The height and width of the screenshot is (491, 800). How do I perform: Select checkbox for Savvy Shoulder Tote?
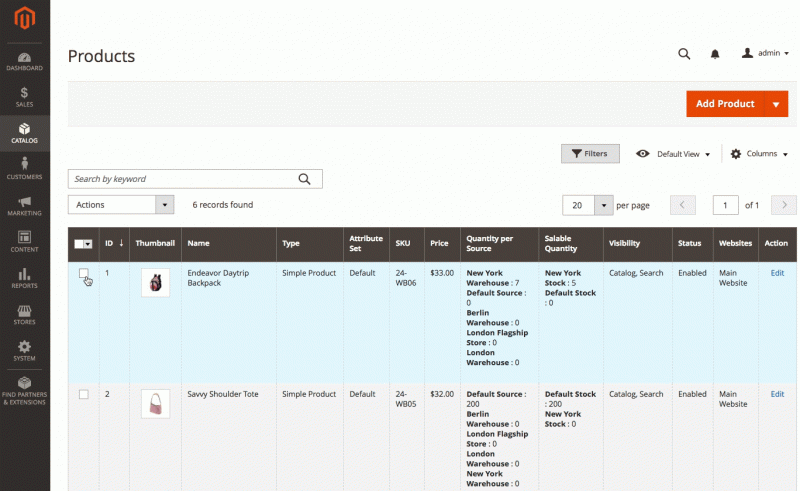(x=84, y=395)
